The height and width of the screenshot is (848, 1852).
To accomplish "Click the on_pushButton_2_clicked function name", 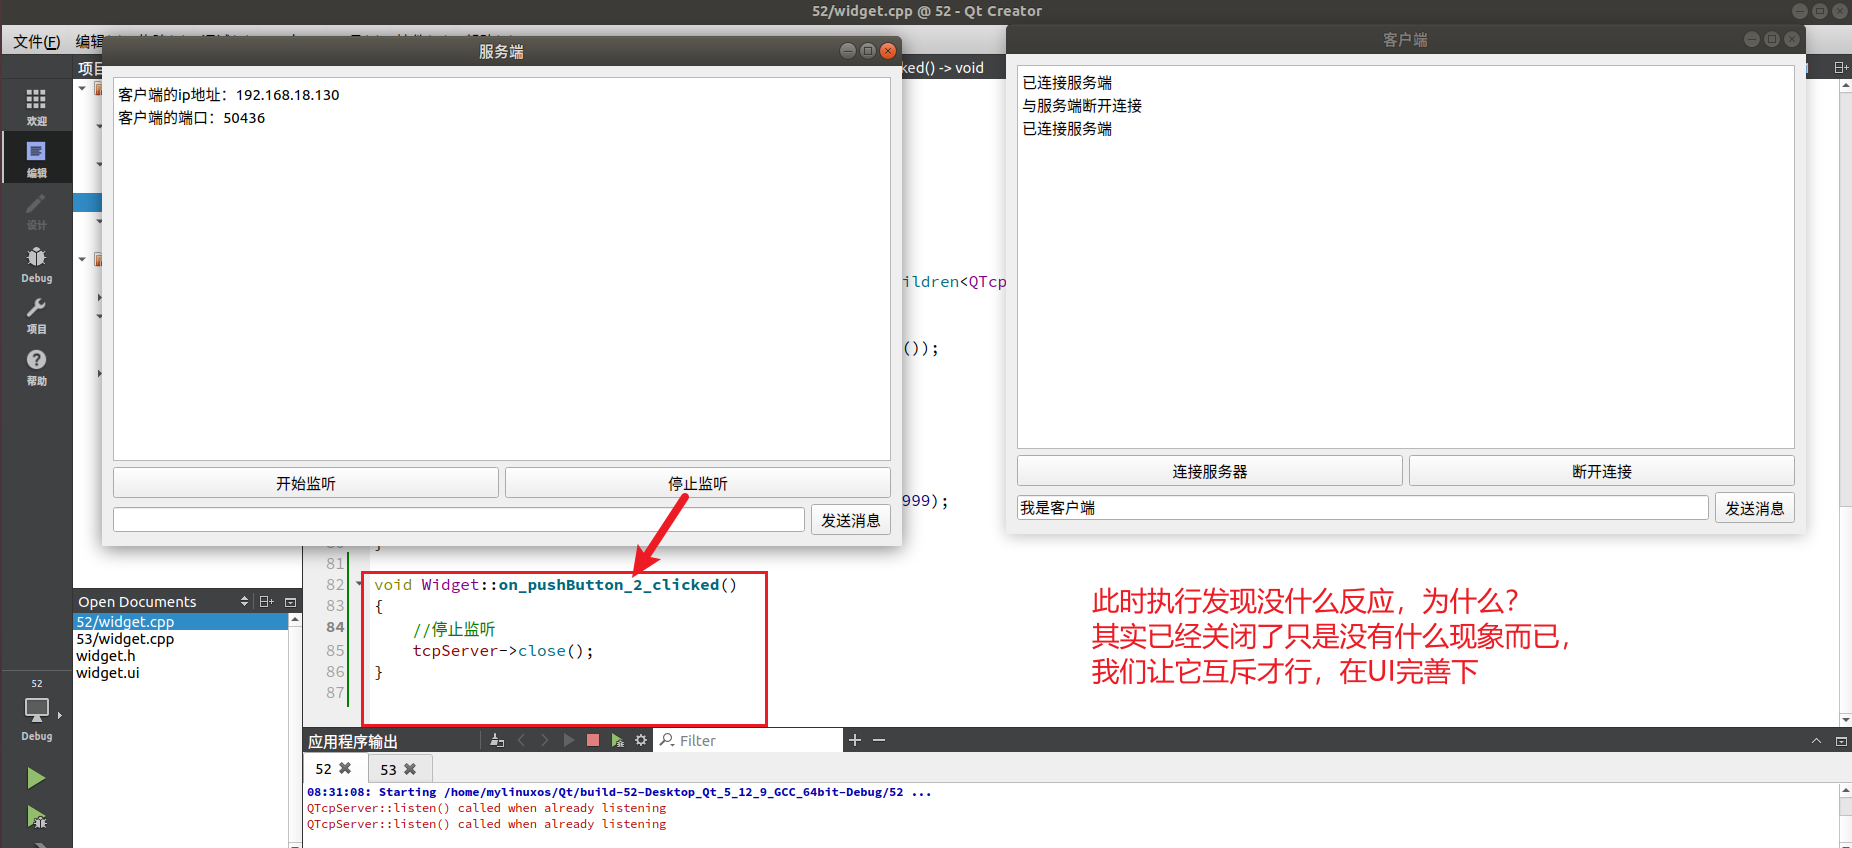I will 609,585.
